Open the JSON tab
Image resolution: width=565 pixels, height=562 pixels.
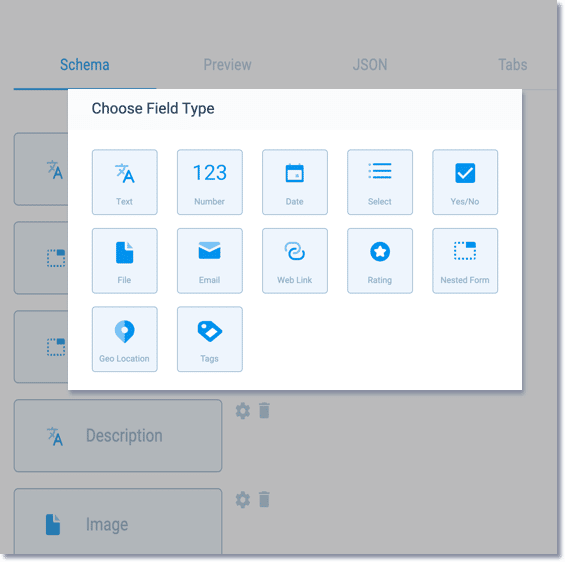tap(370, 65)
